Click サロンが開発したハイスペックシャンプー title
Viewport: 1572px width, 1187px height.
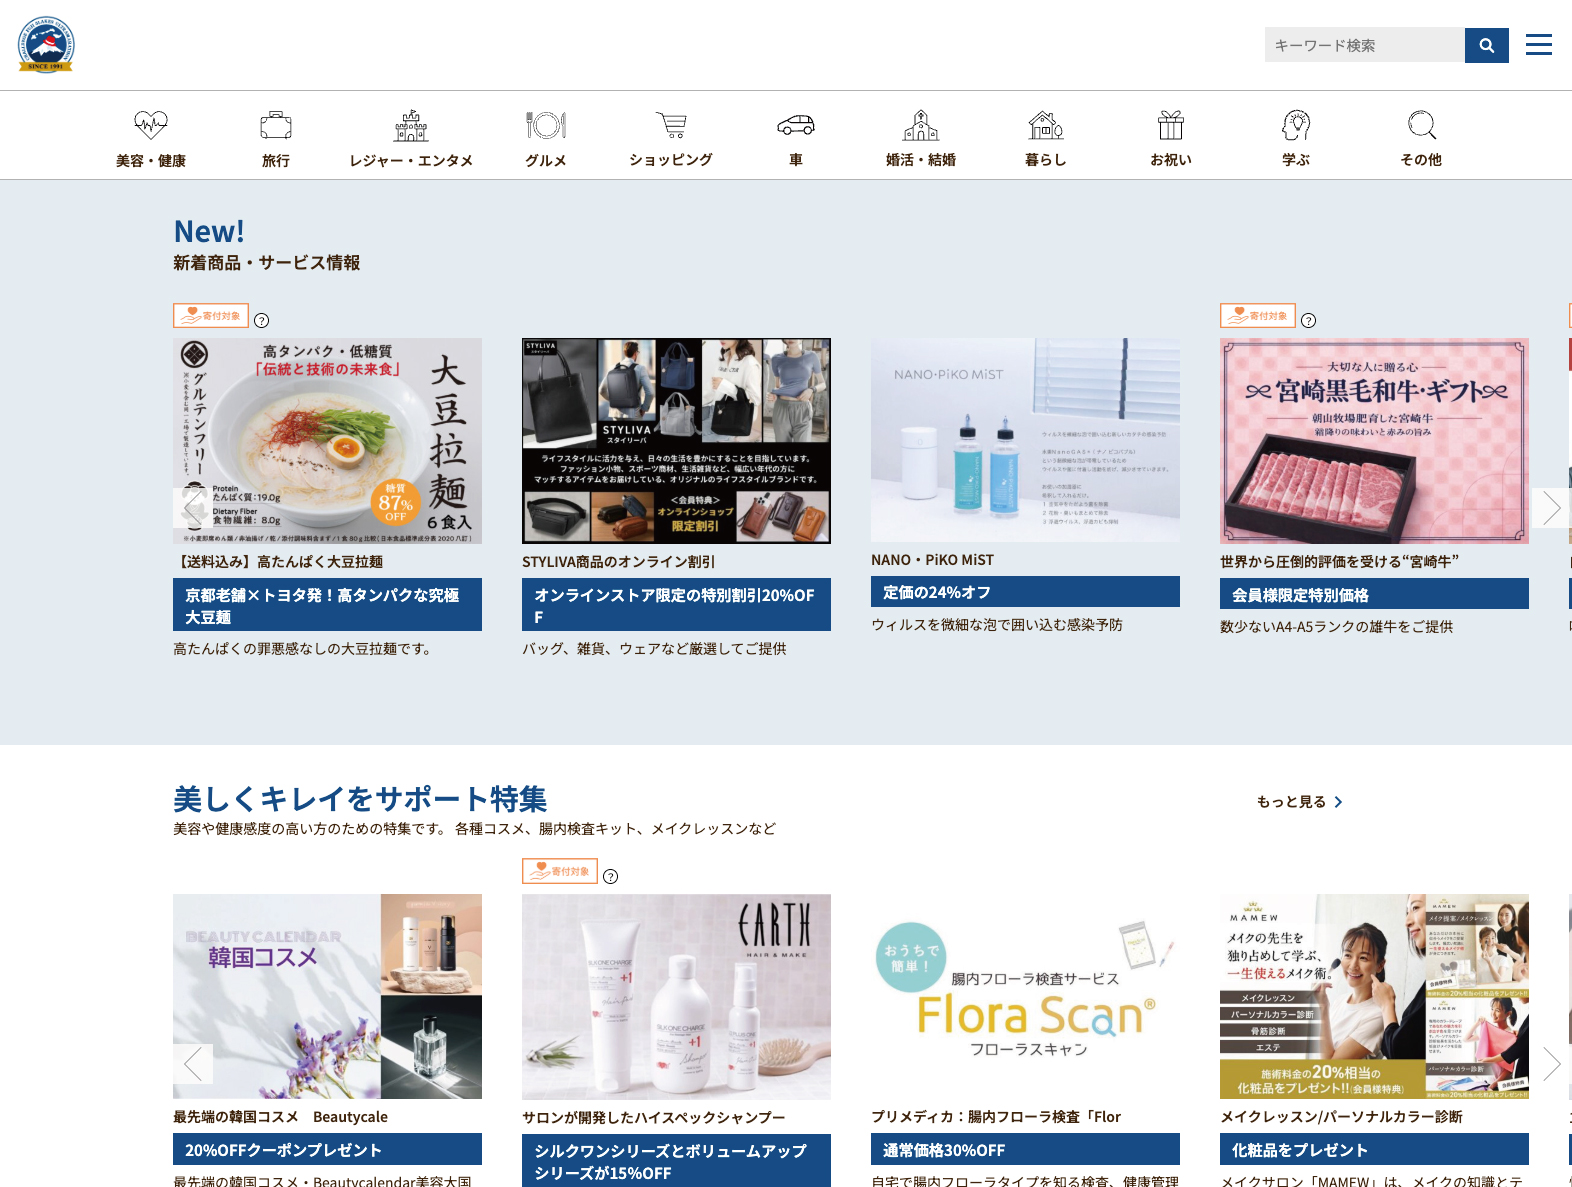(x=654, y=1117)
